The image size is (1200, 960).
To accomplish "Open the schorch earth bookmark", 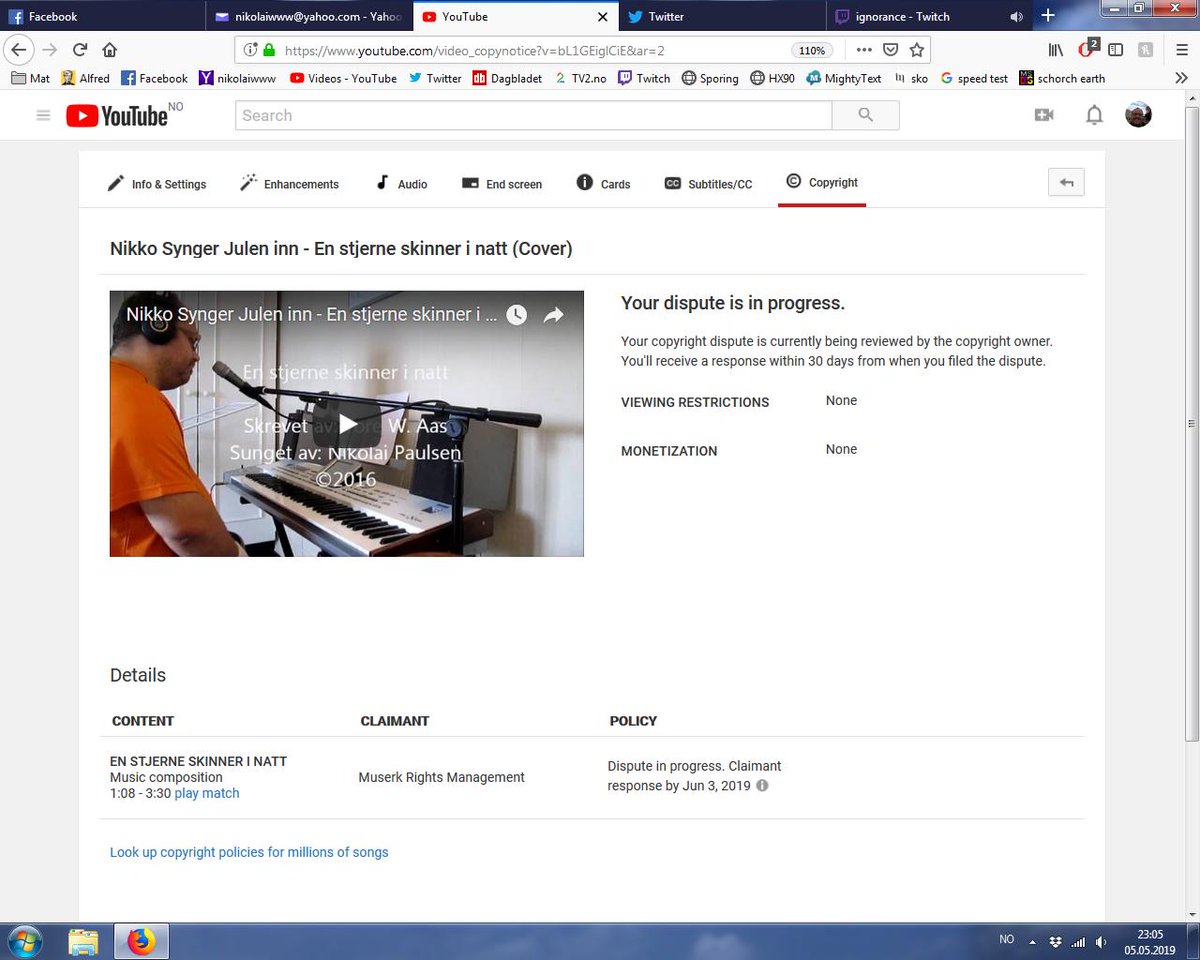I will click(x=1062, y=78).
